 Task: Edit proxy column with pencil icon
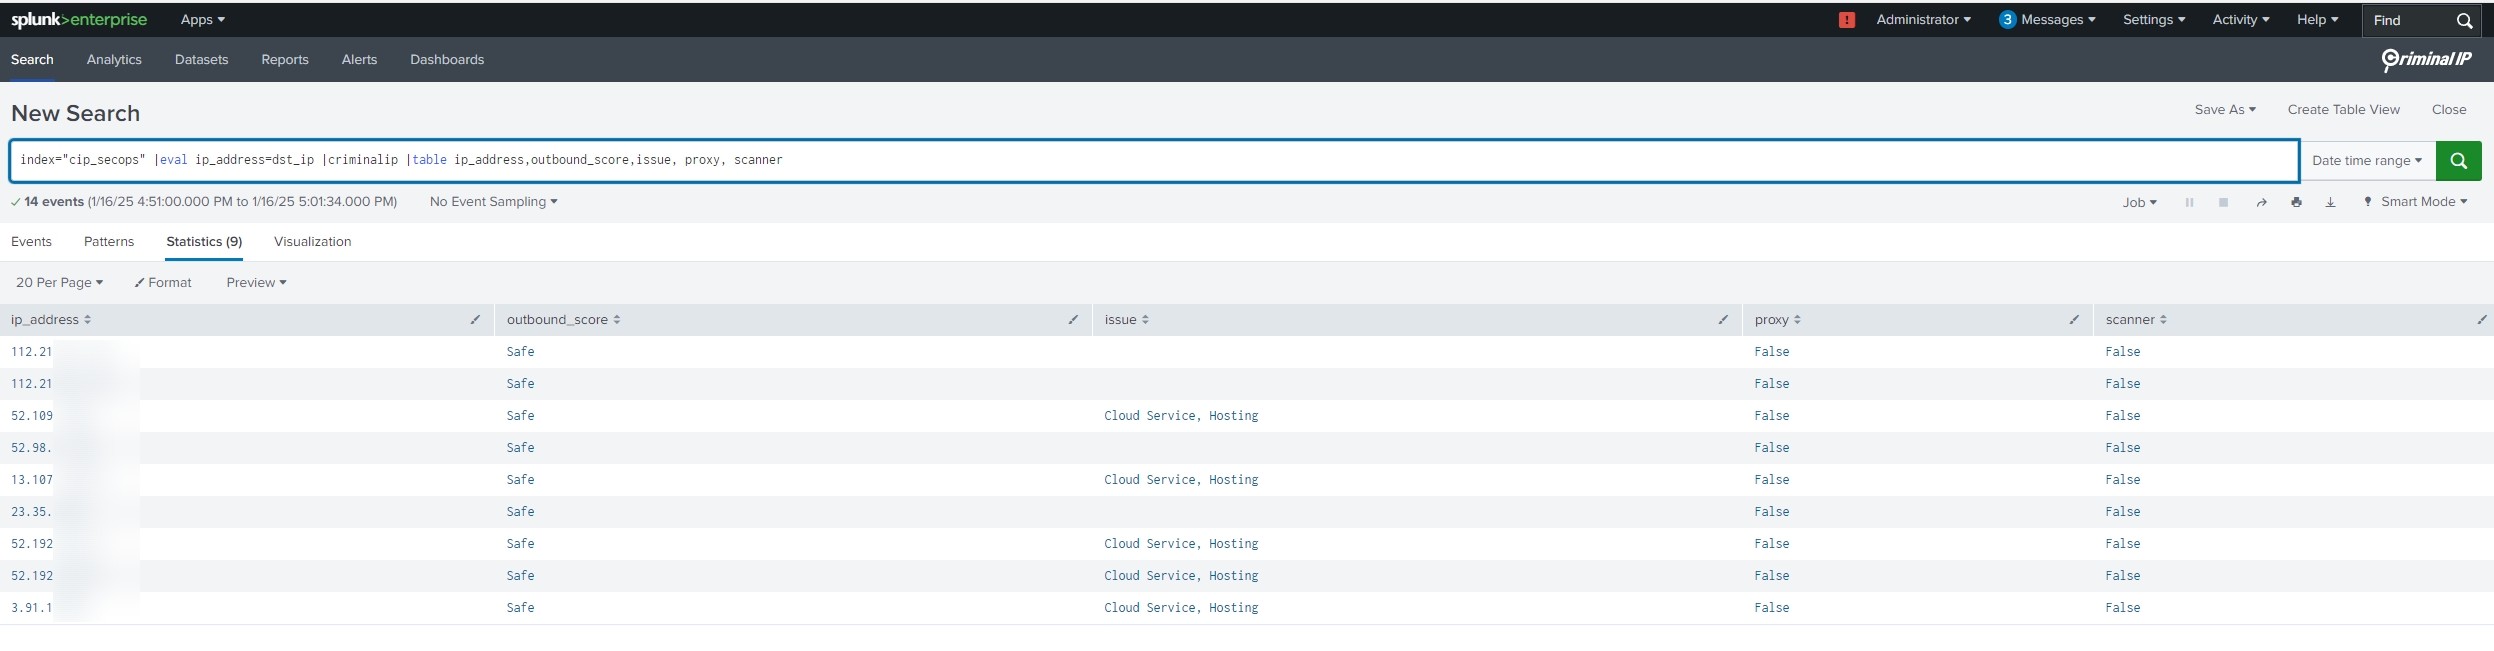[2074, 320]
